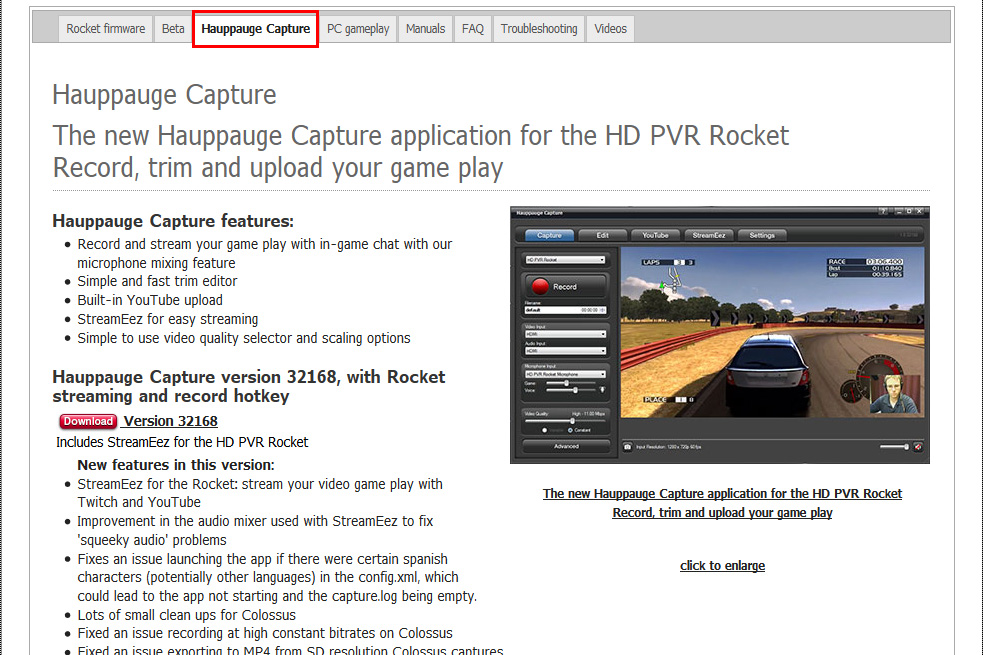
Task: Click 'Simple to use video quality selector' bullet
Action: pyautogui.click(x=244, y=338)
